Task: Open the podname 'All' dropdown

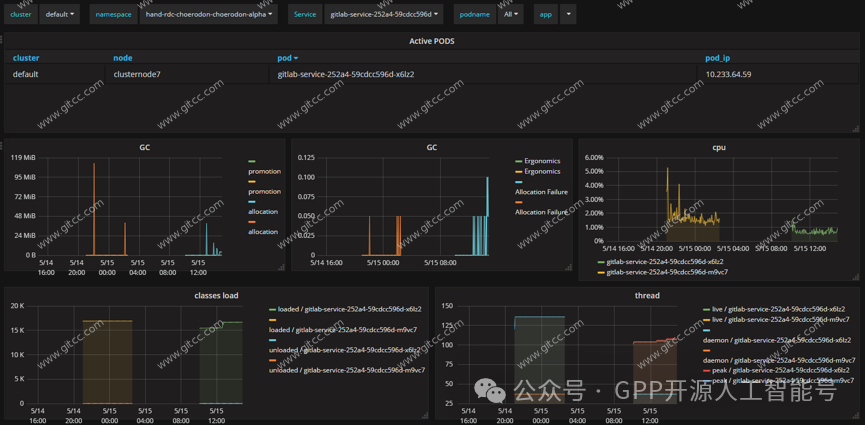Action: pyautogui.click(x=511, y=14)
